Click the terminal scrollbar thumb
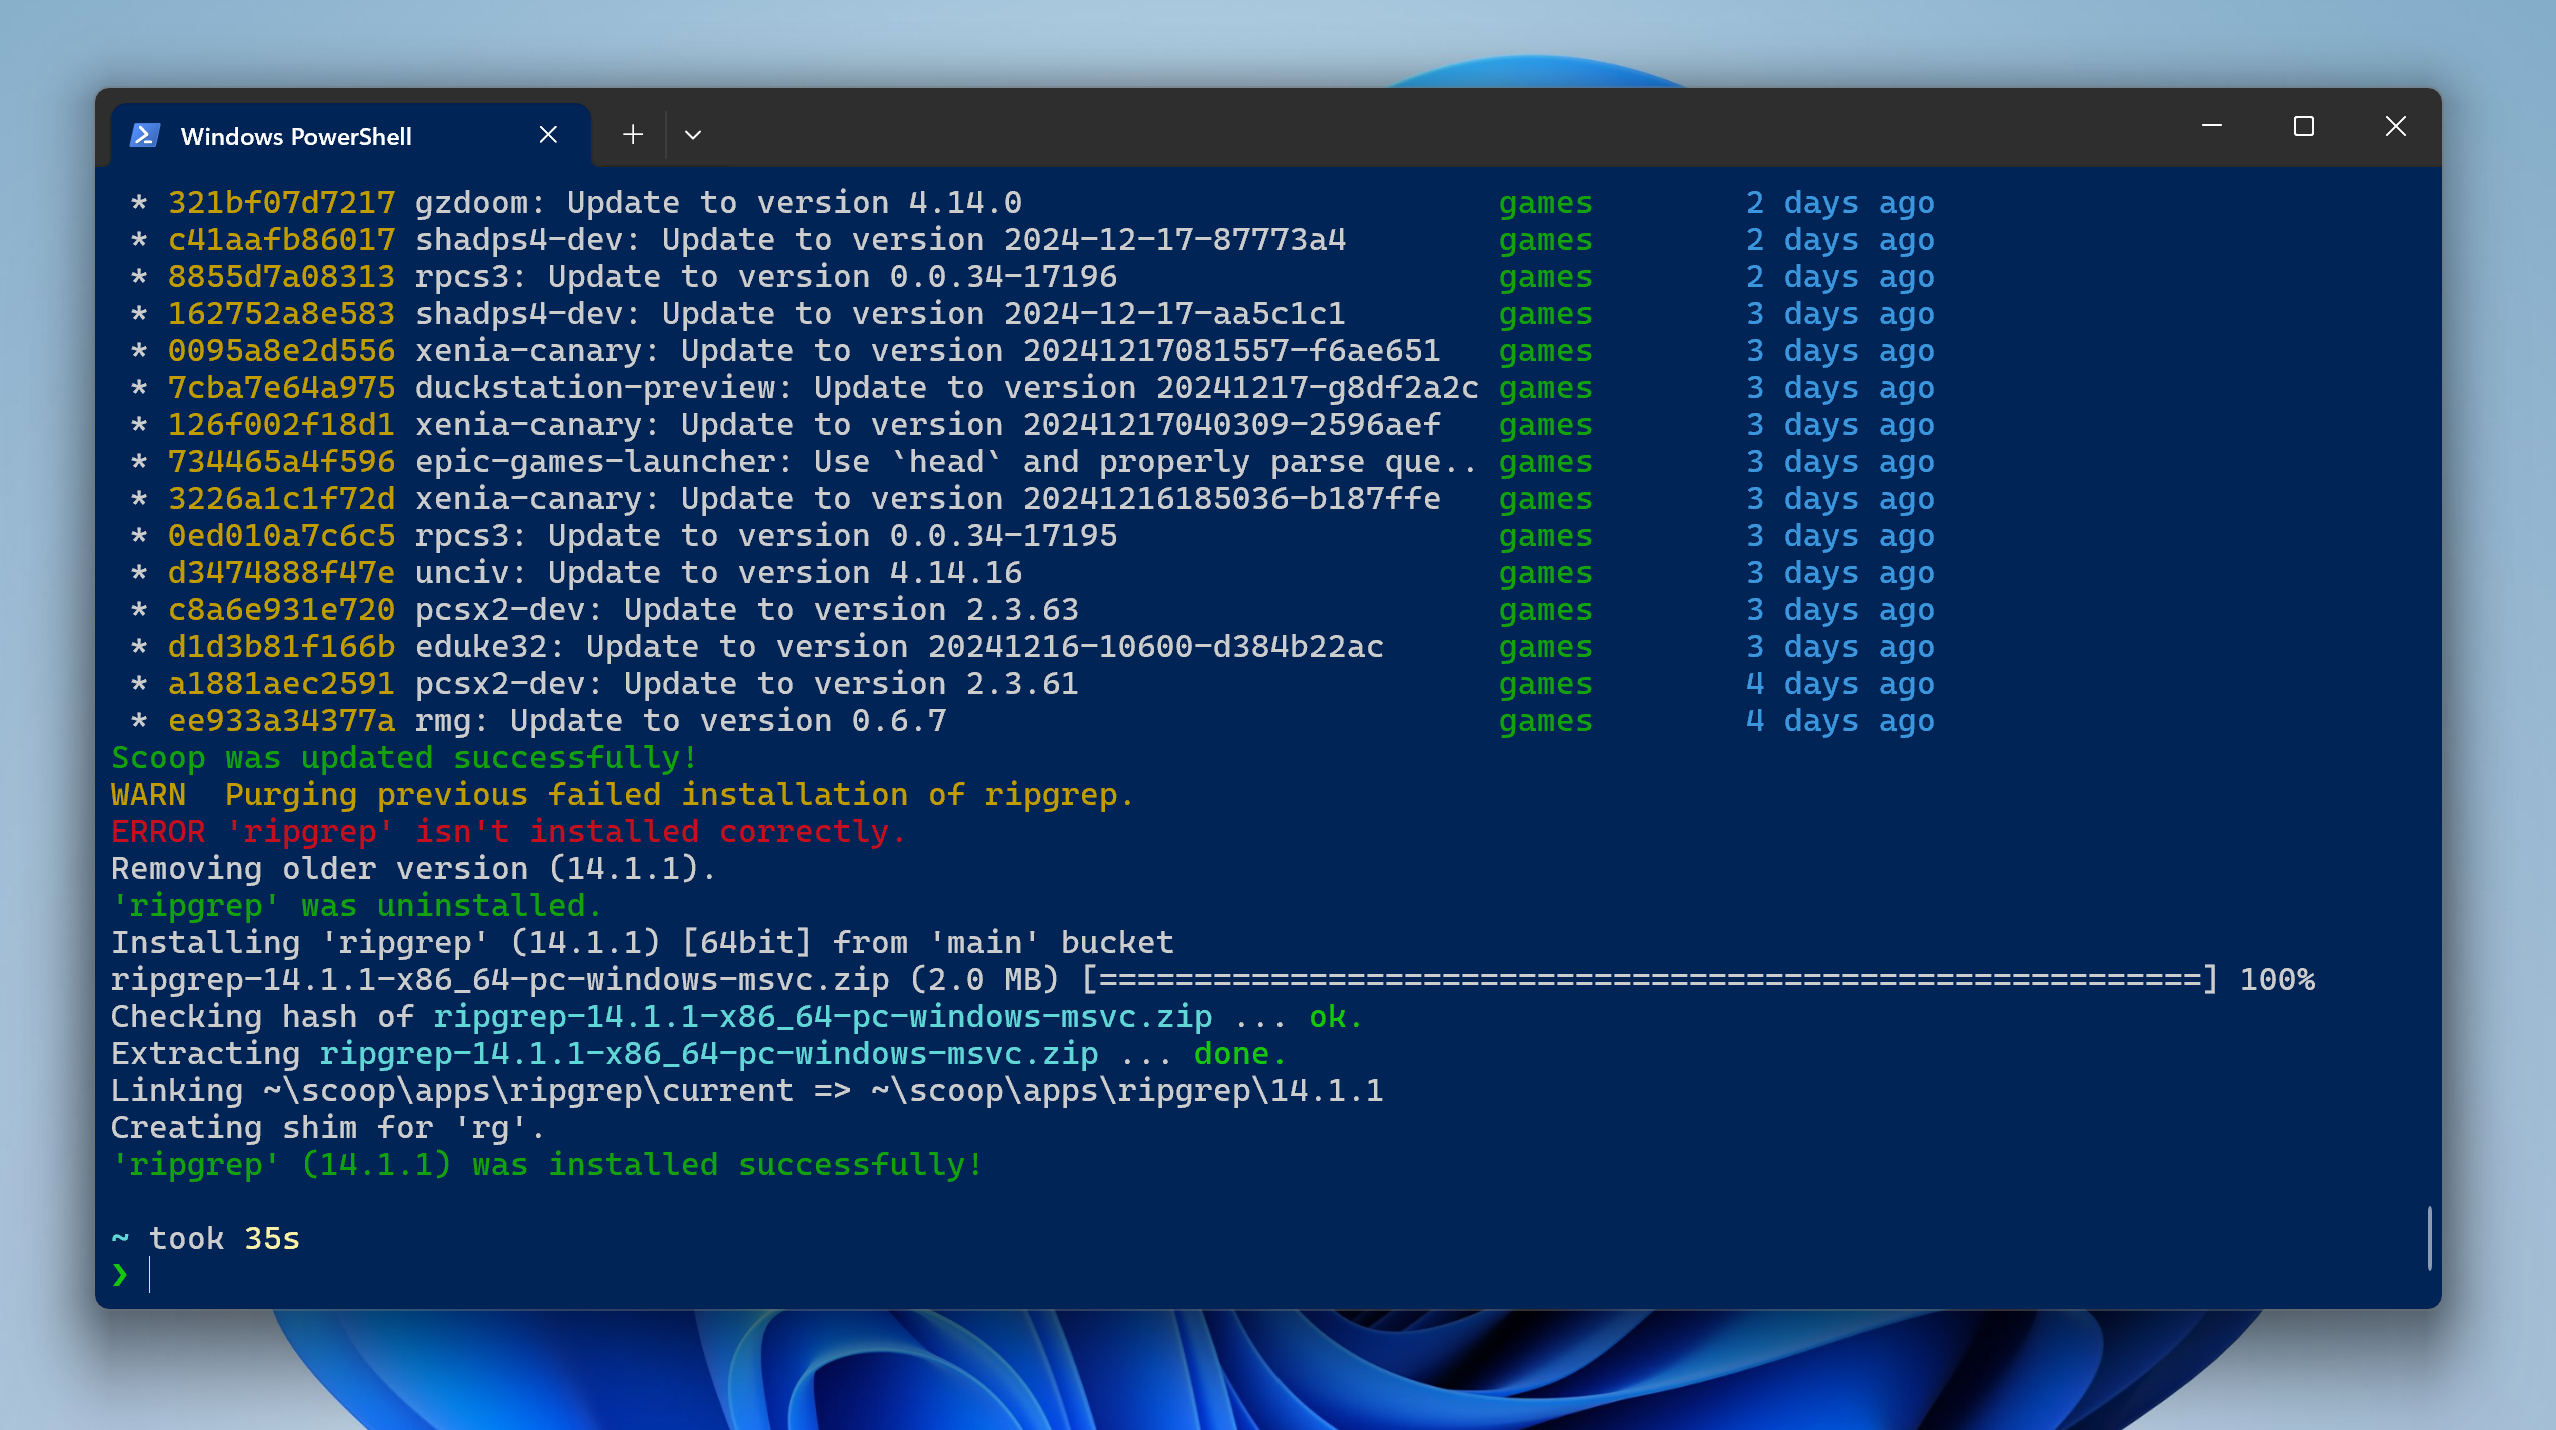This screenshot has width=2556, height=1430. pyautogui.click(x=2429, y=1238)
